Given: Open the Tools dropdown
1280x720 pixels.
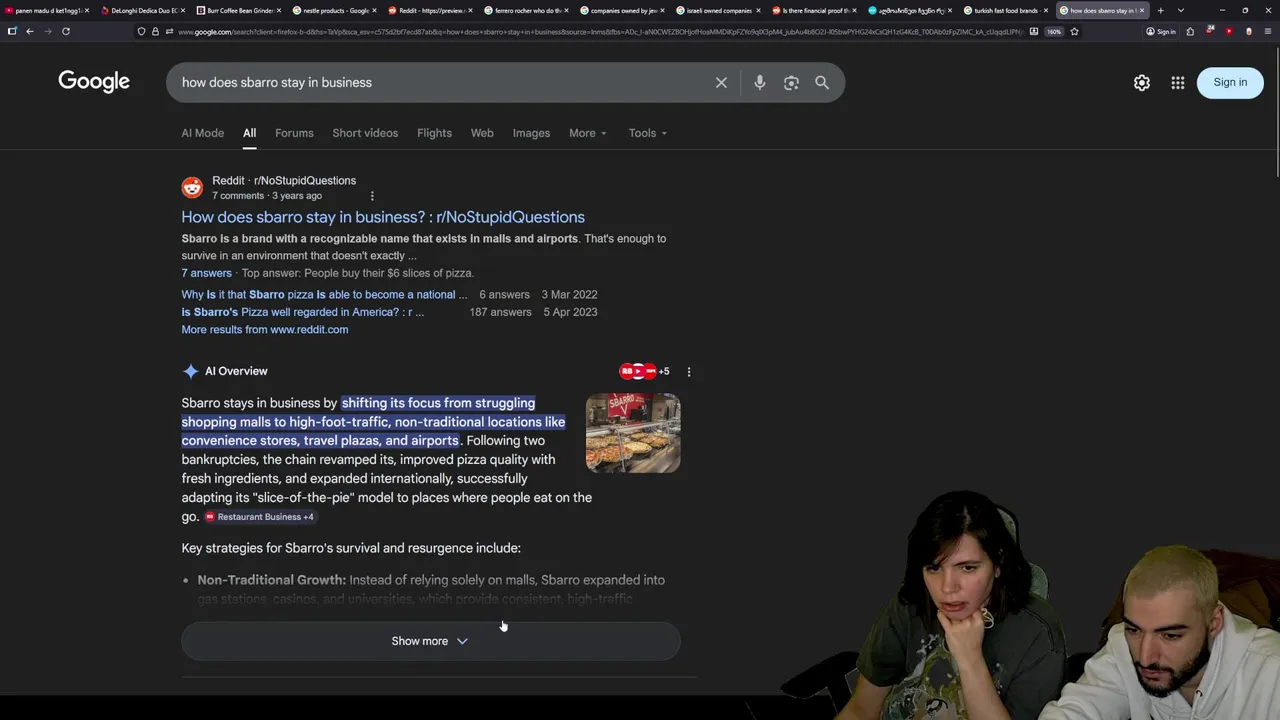Looking at the screenshot, I should (x=647, y=133).
